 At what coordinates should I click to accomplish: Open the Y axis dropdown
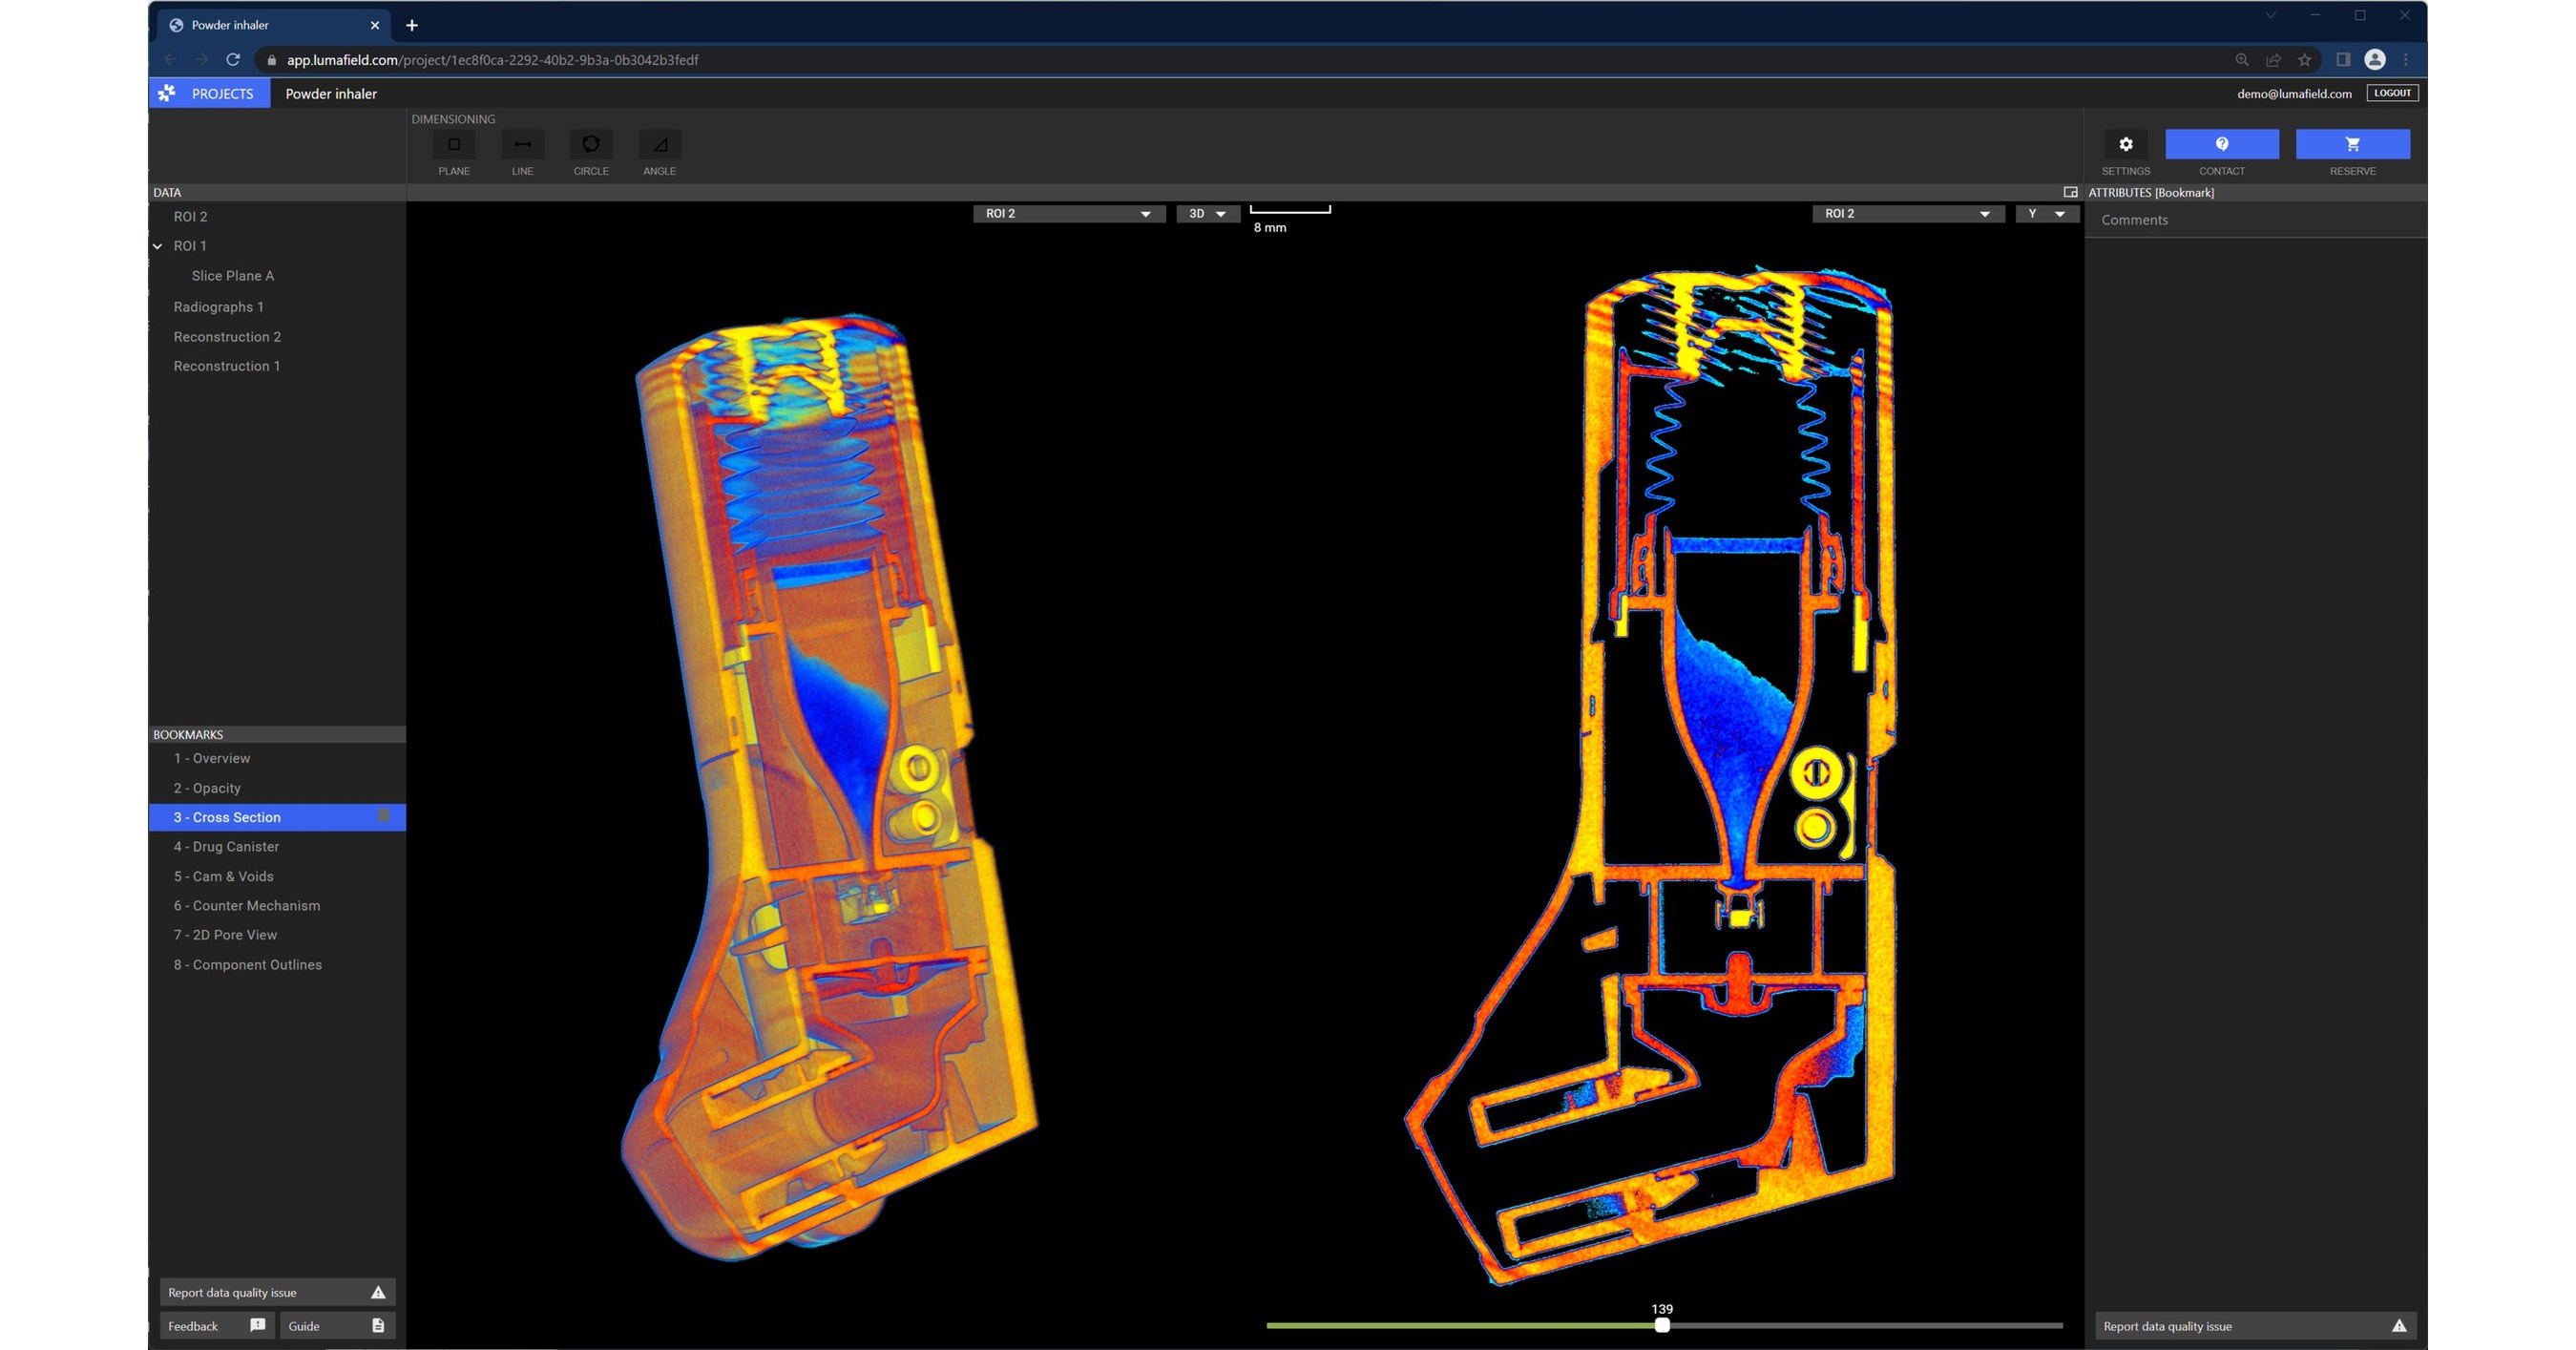(x=2046, y=214)
